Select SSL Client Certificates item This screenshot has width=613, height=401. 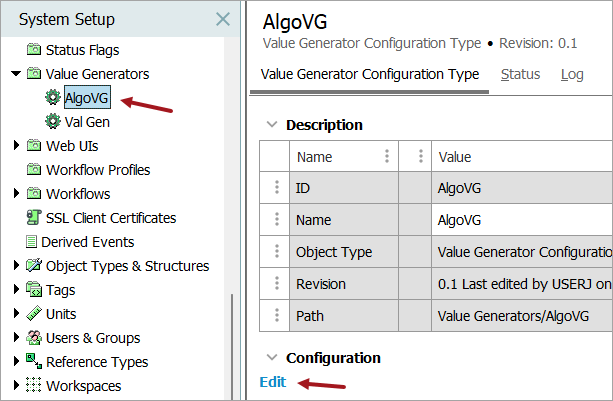click(x=110, y=218)
